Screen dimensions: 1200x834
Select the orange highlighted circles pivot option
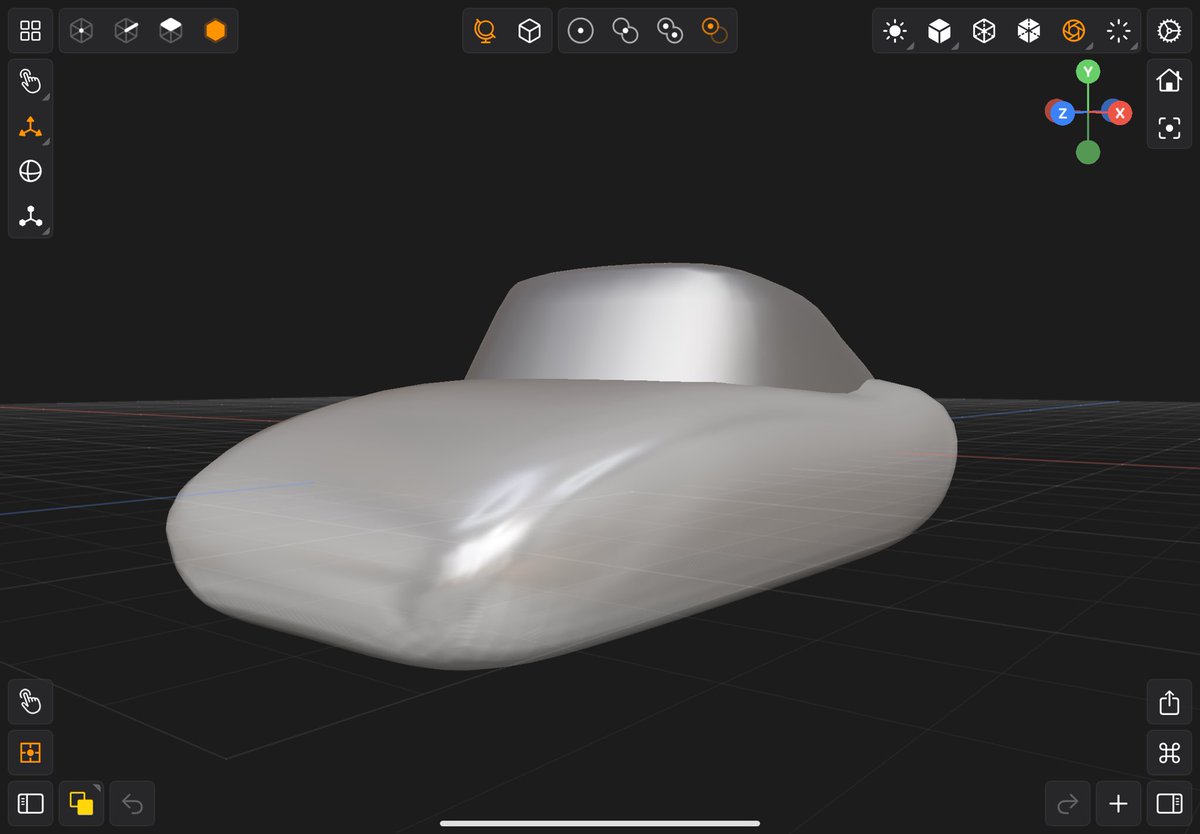click(714, 31)
